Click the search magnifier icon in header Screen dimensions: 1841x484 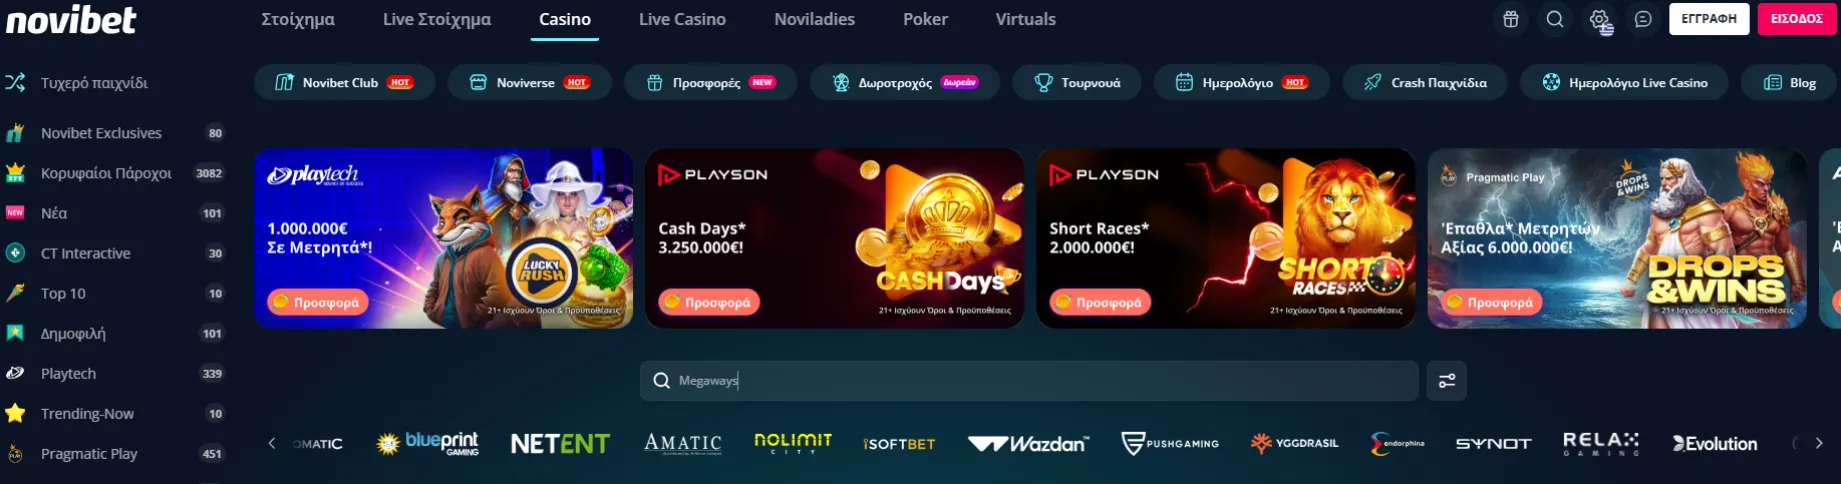(1555, 19)
